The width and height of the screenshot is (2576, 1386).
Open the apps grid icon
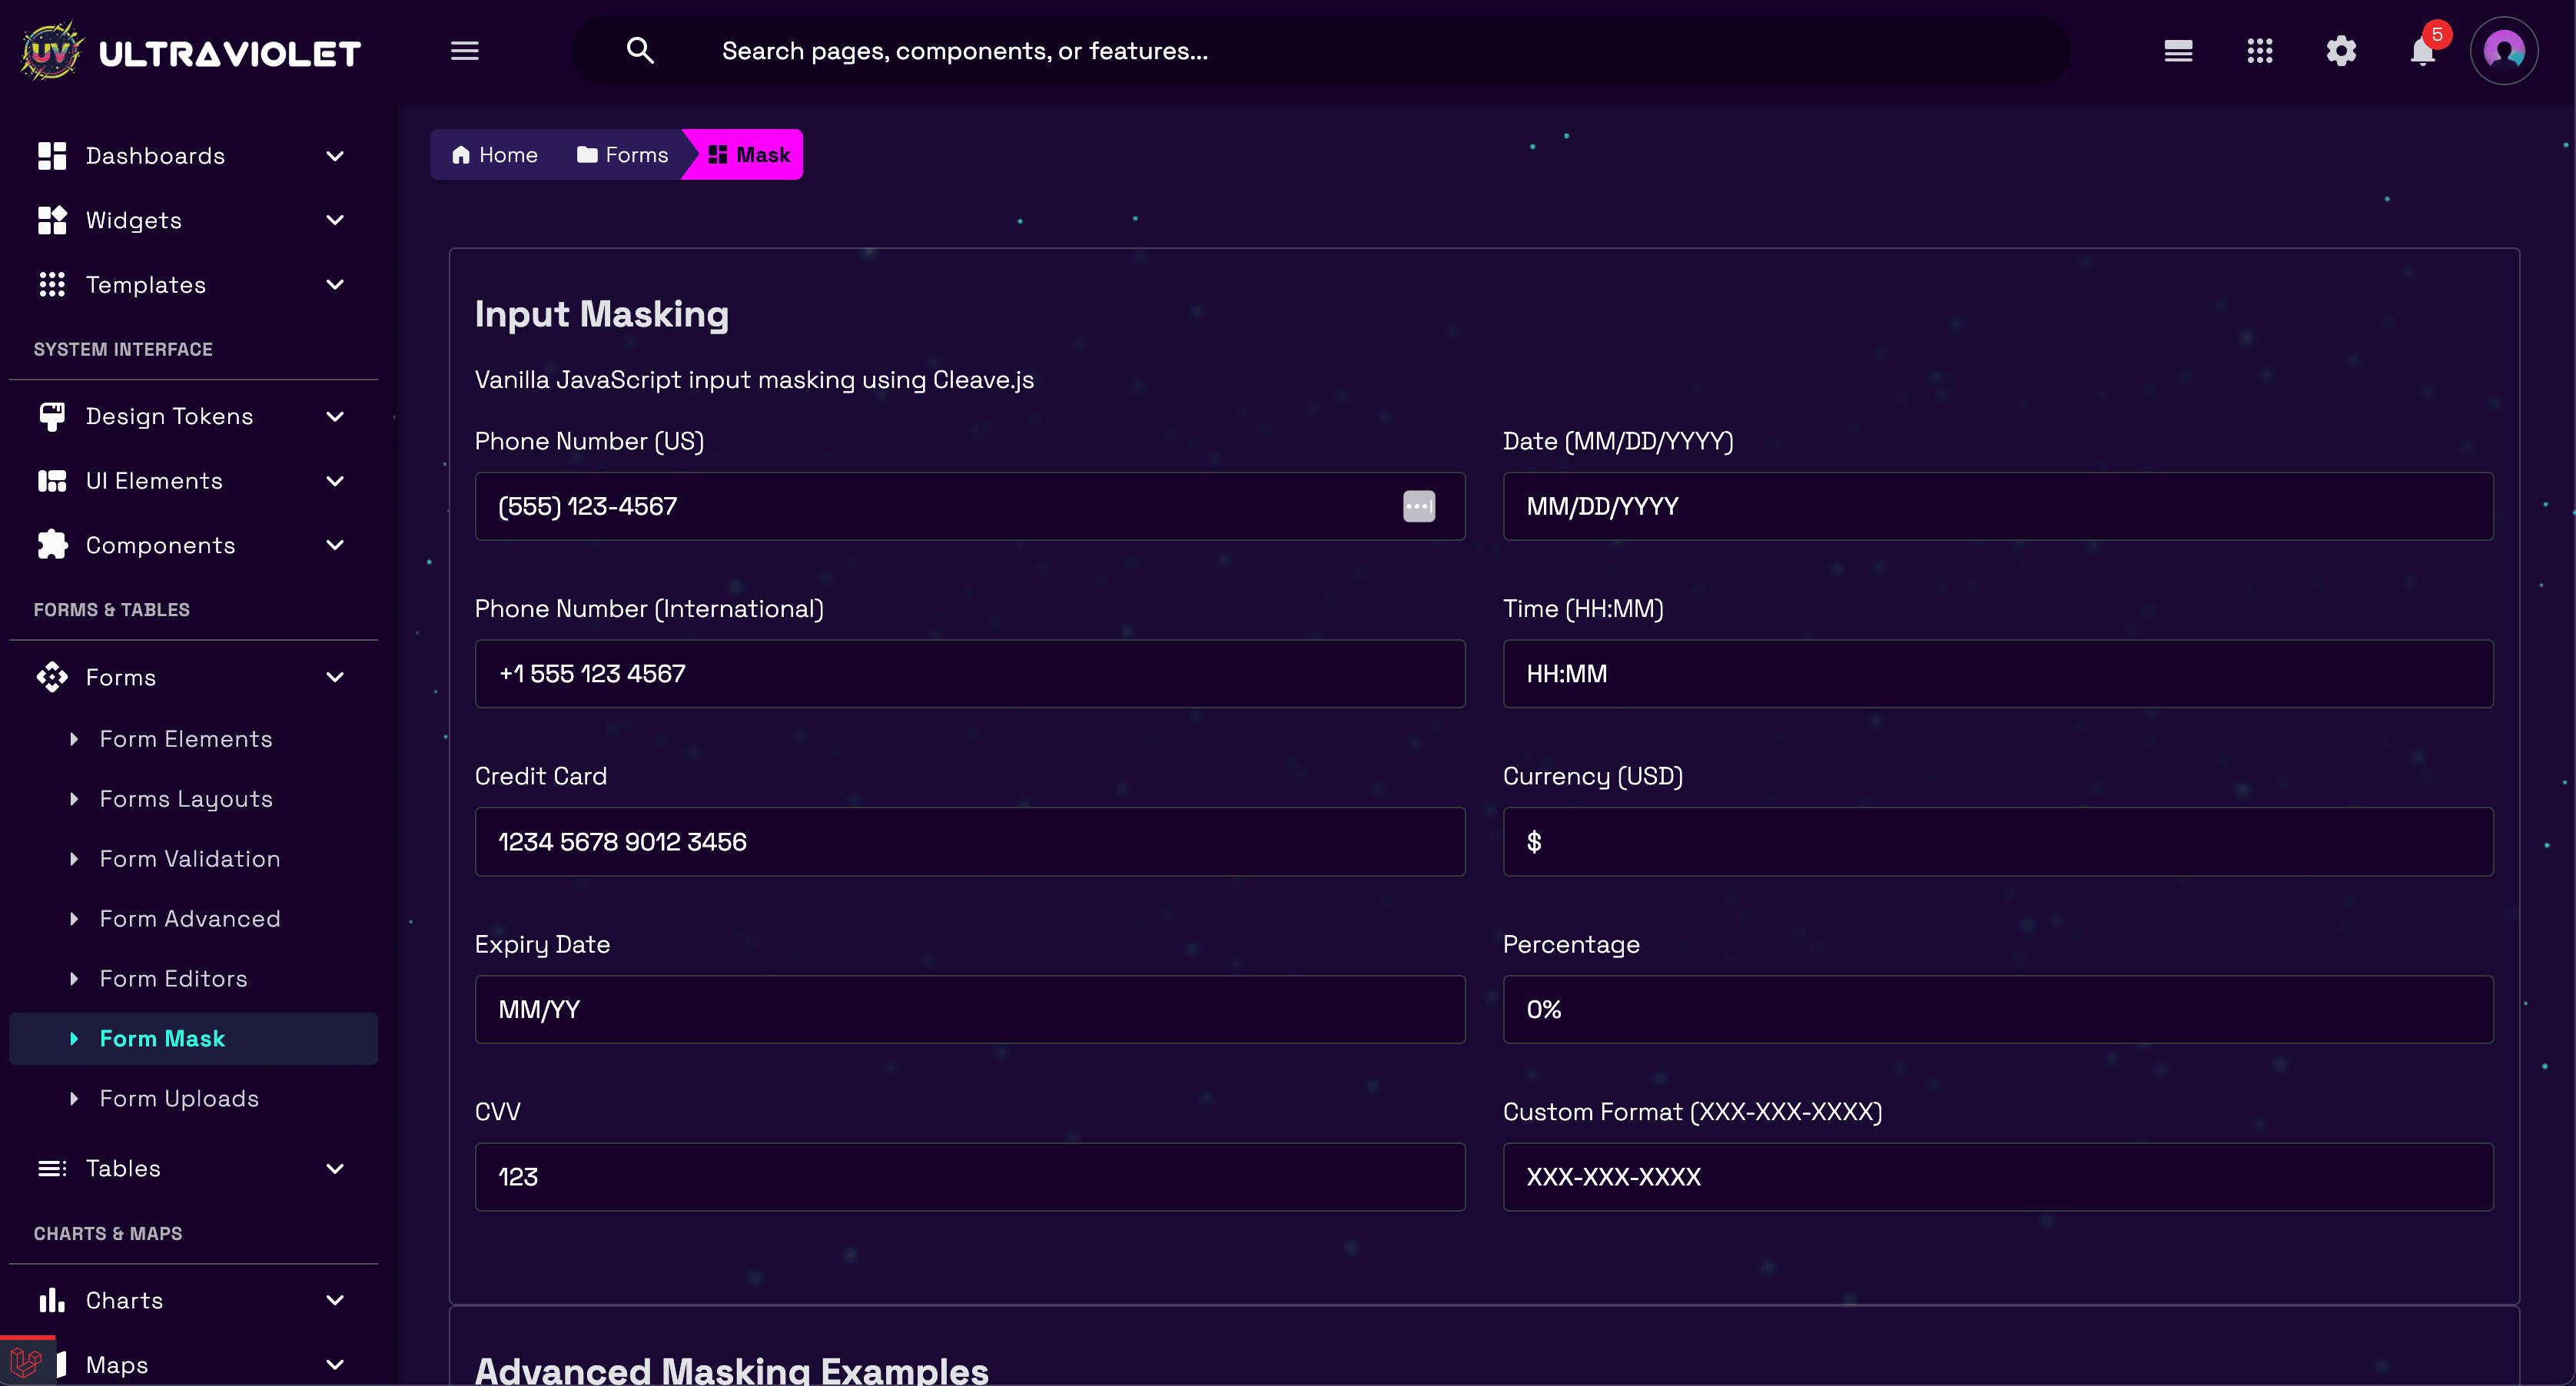coord(2260,51)
